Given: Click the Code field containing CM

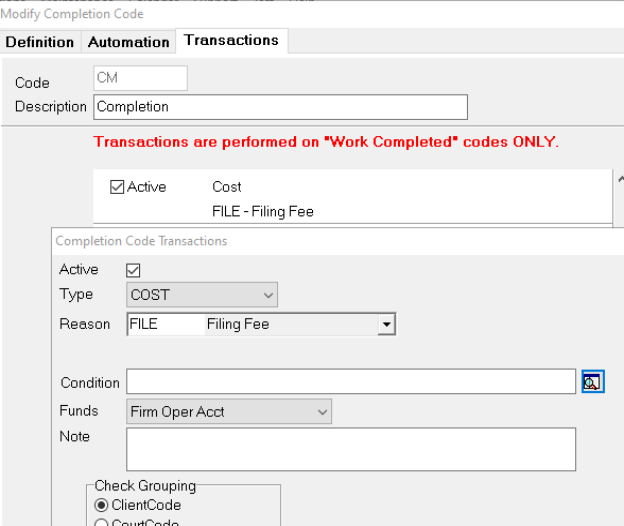Looking at the screenshot, I should 140,79.
